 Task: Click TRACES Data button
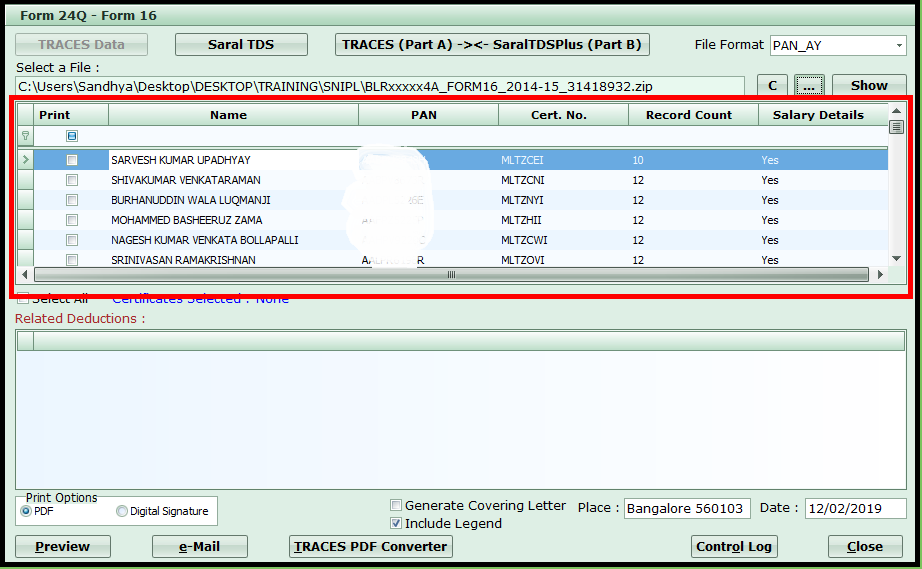coord(81,45)
